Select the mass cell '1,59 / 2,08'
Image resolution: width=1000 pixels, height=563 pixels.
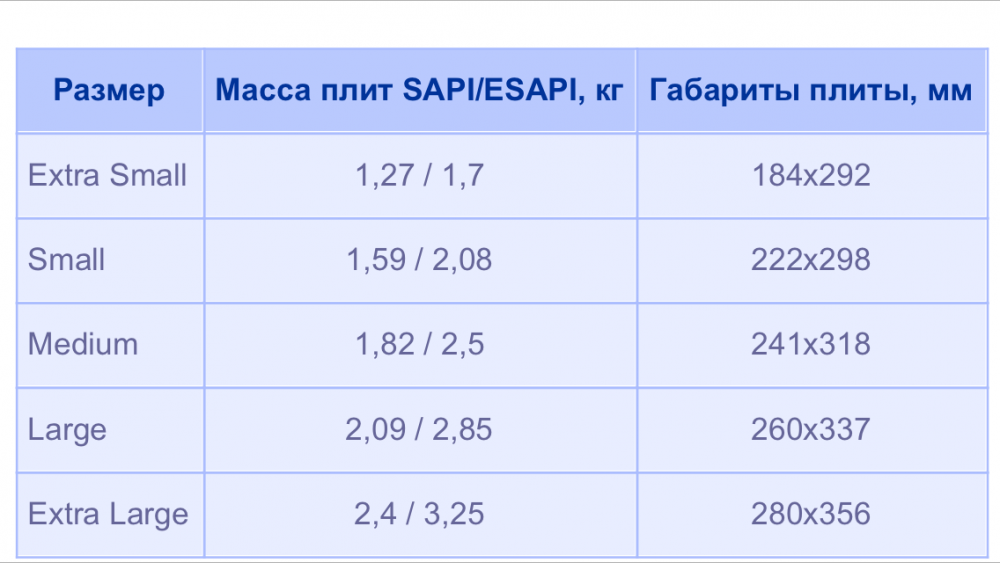(419, 260)
